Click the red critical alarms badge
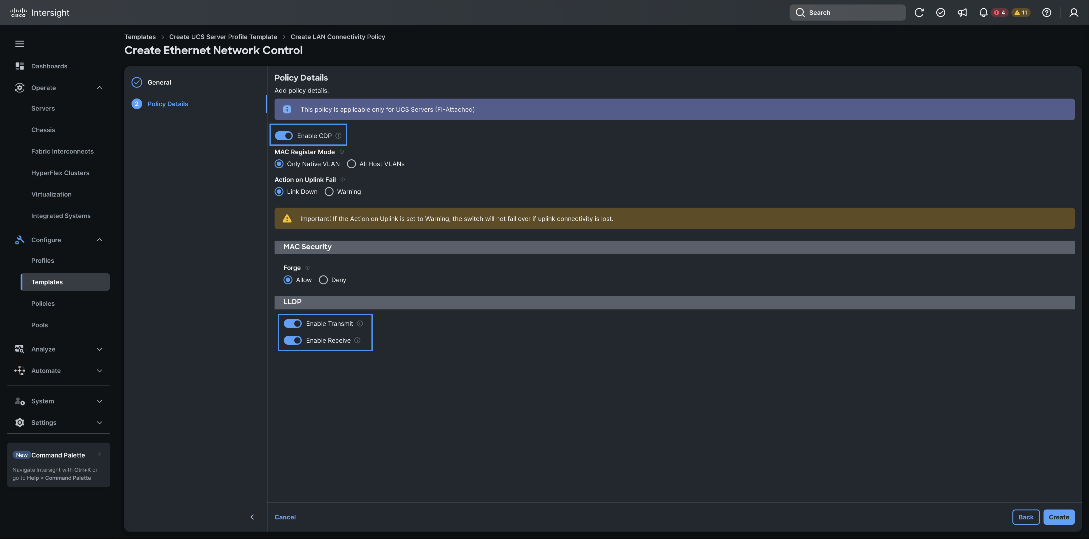Screen dimensions: 1089x539 1000,13
